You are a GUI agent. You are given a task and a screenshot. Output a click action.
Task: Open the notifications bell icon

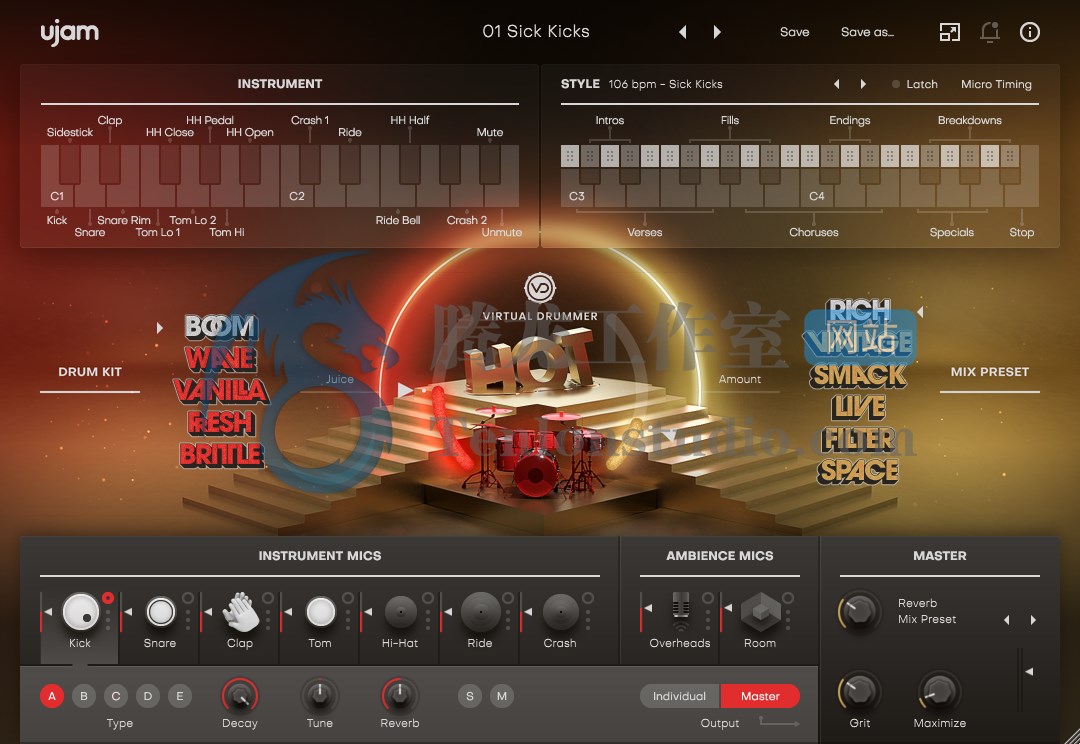[x=990, y=32]
